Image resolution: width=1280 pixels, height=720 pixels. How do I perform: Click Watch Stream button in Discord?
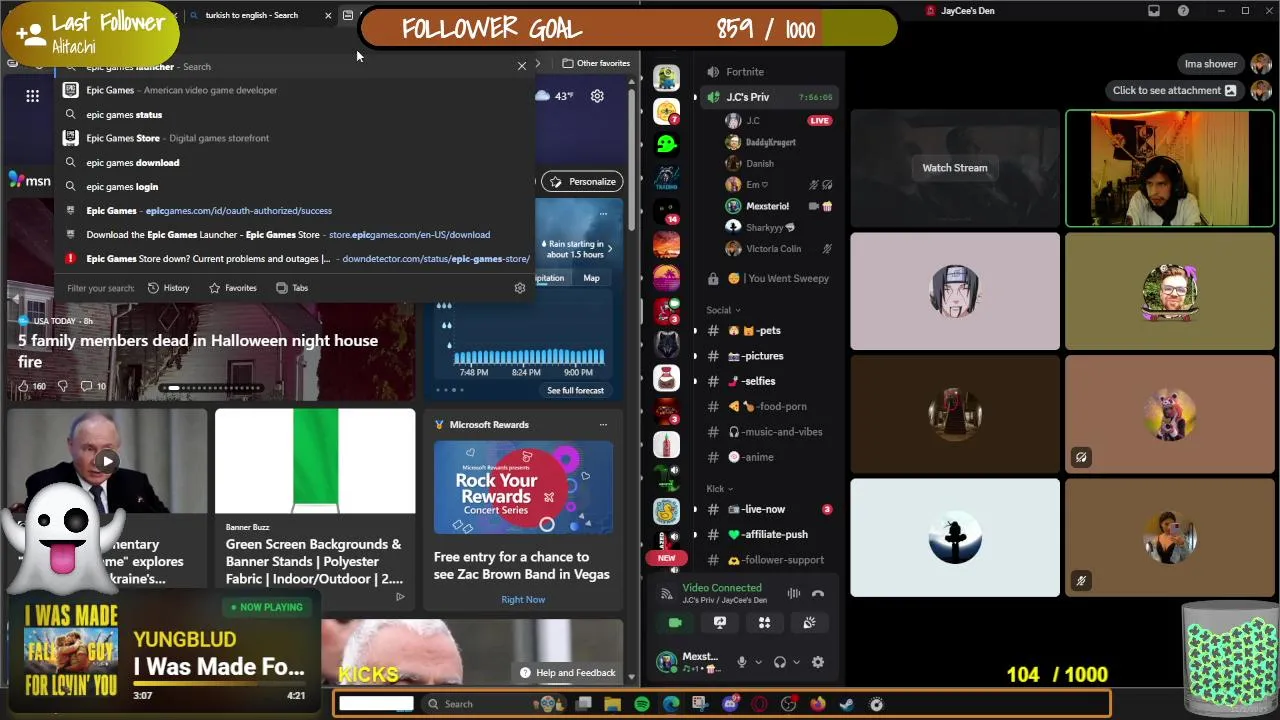click(x=955, y=168)
